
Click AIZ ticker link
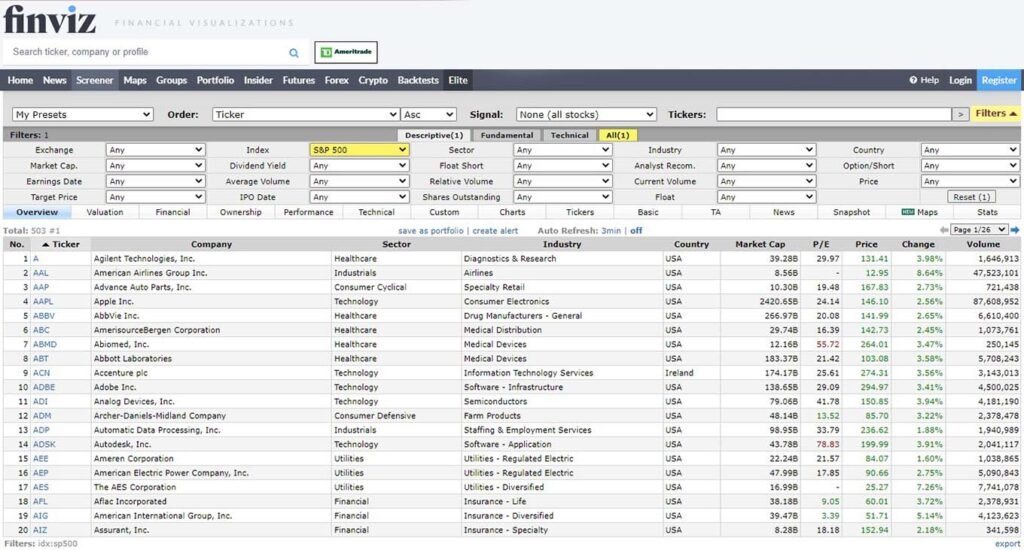[40, 530]
